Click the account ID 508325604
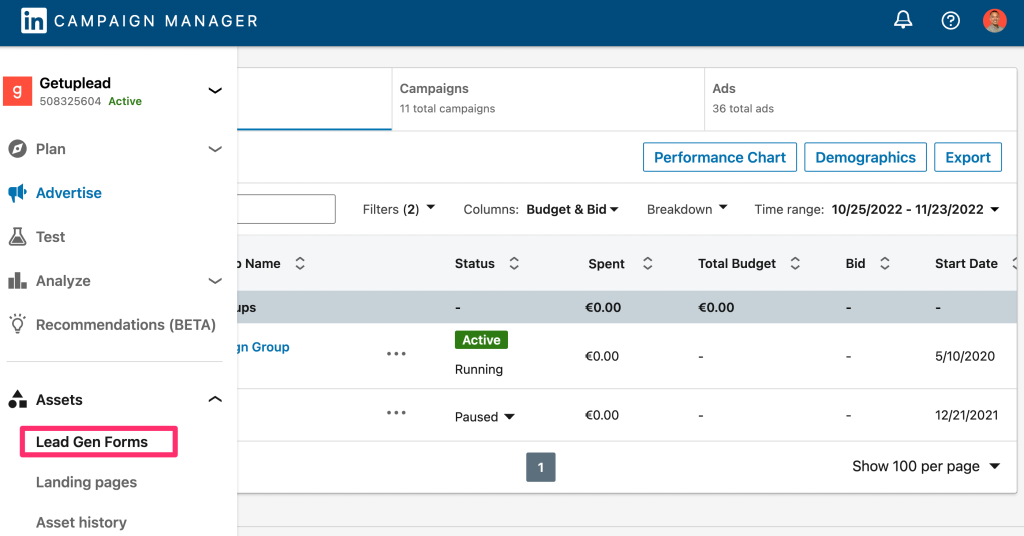This screenshot has width=1024, height=536. 70,101
